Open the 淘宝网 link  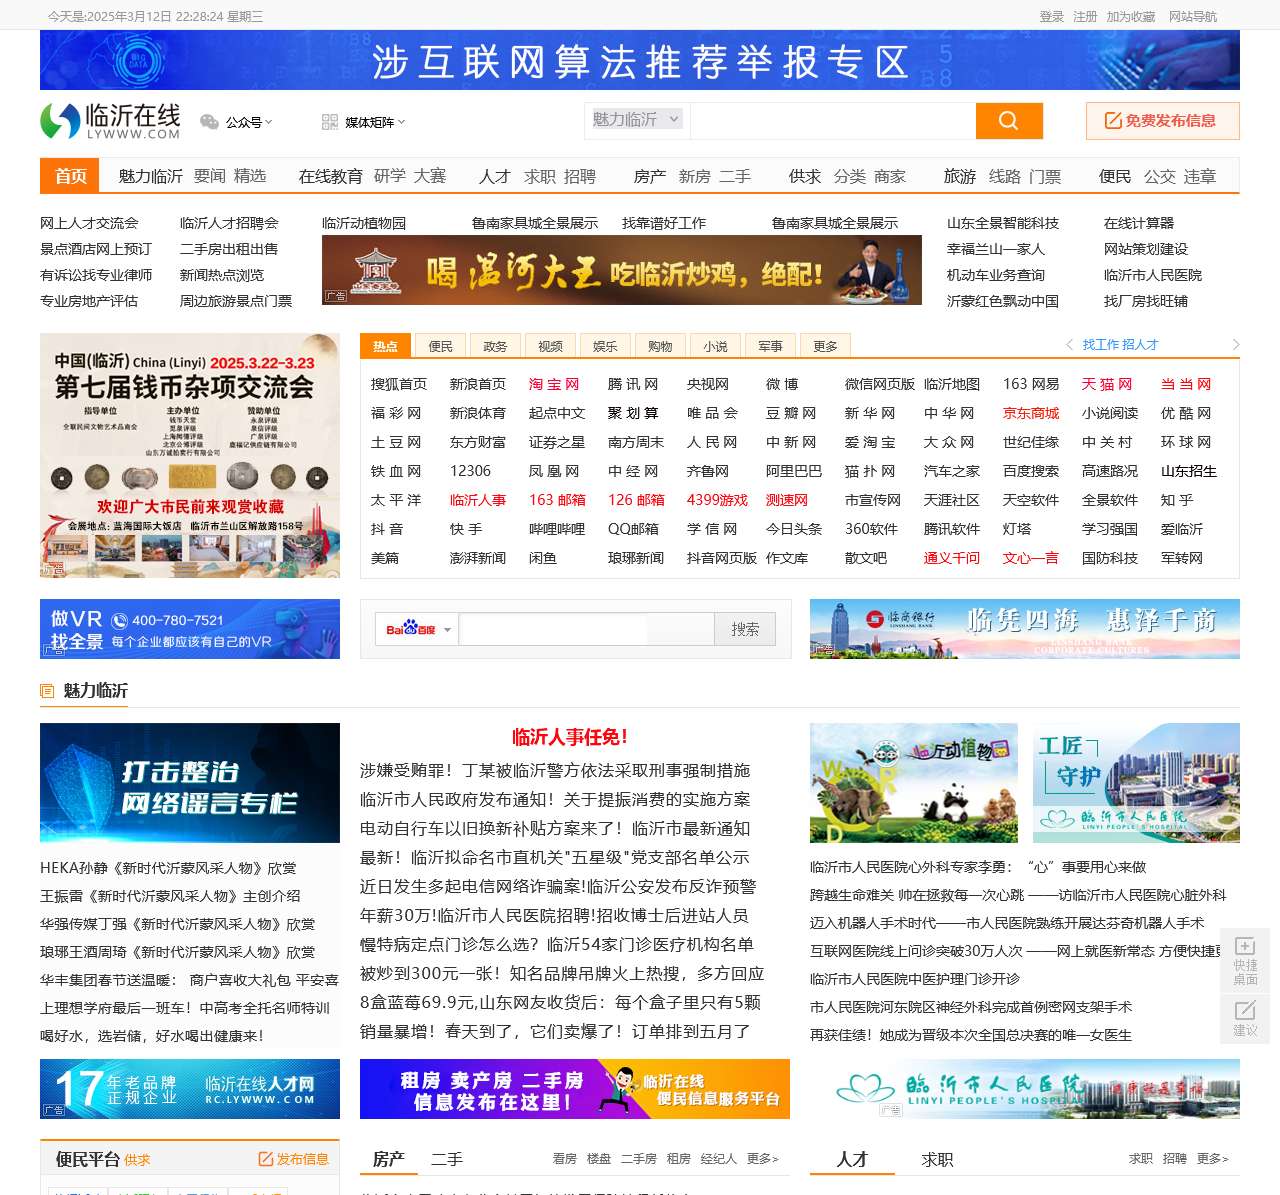554,384
